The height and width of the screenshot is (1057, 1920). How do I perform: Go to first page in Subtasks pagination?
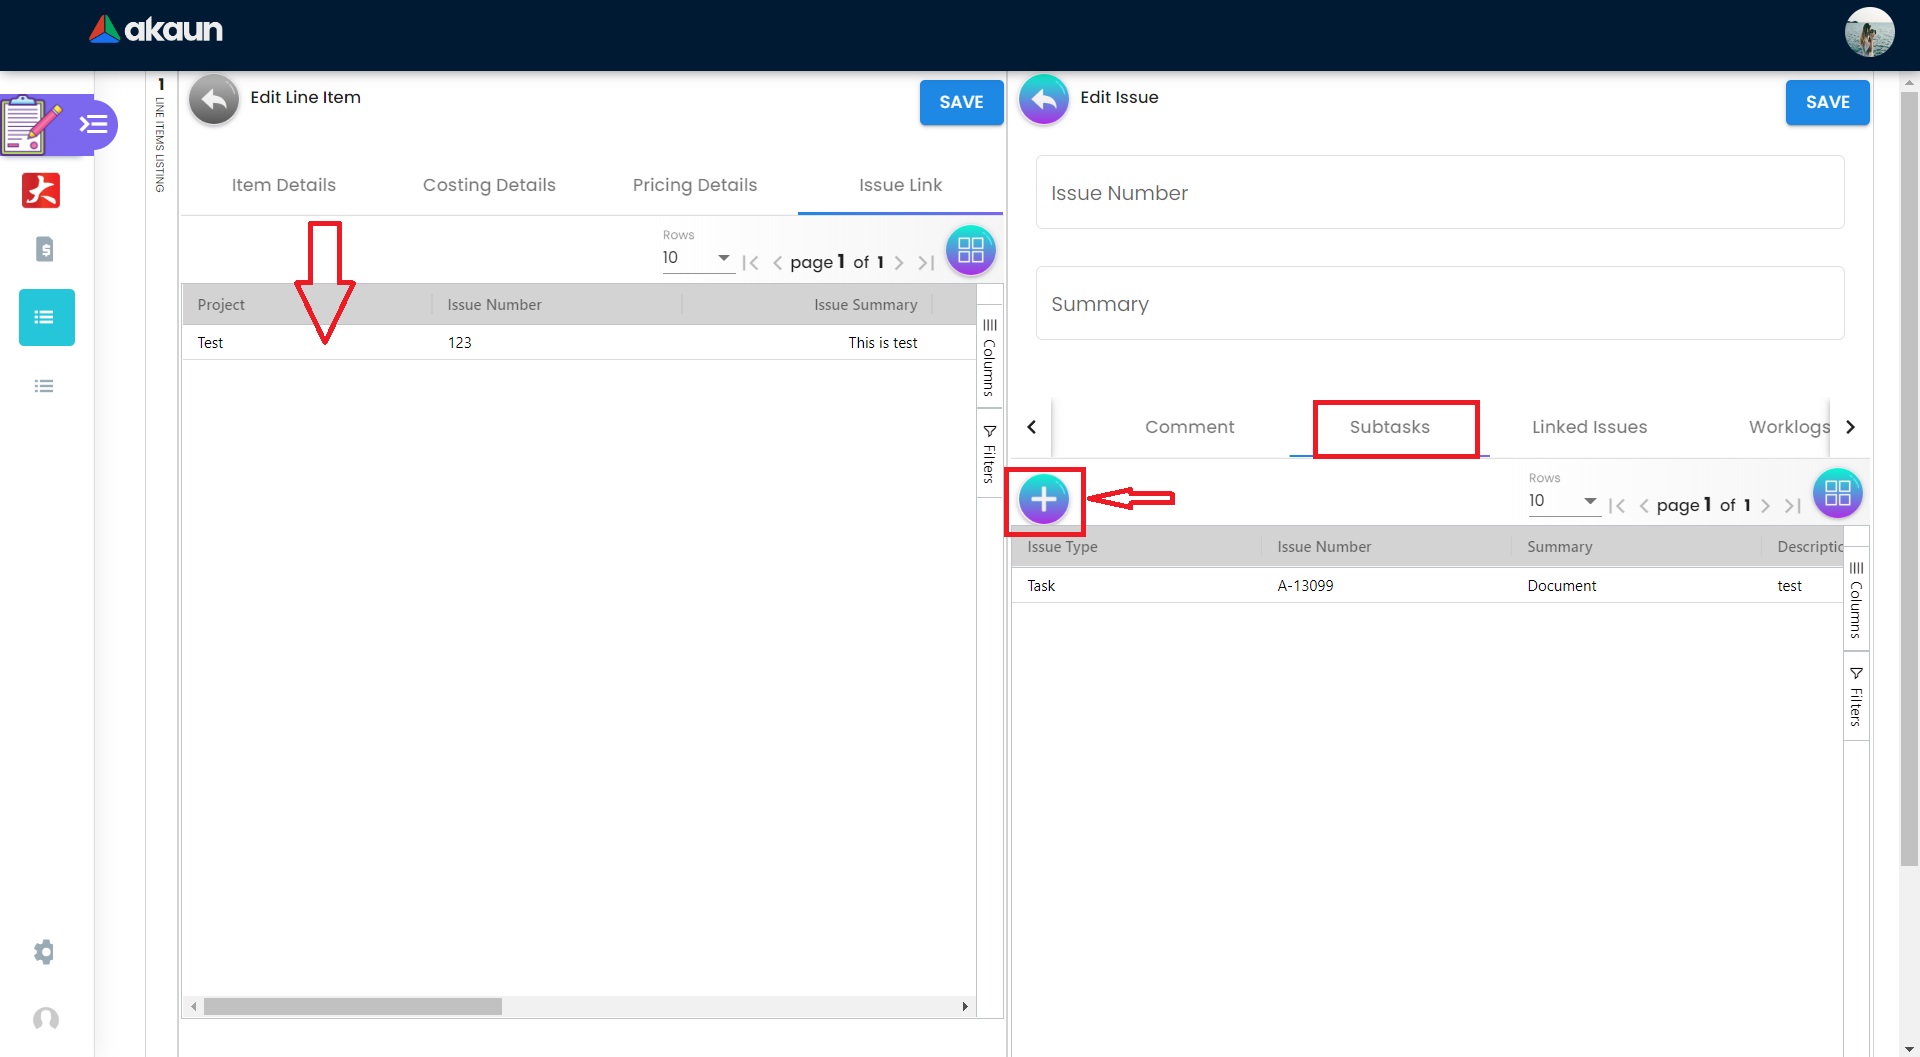(1617, 506)
